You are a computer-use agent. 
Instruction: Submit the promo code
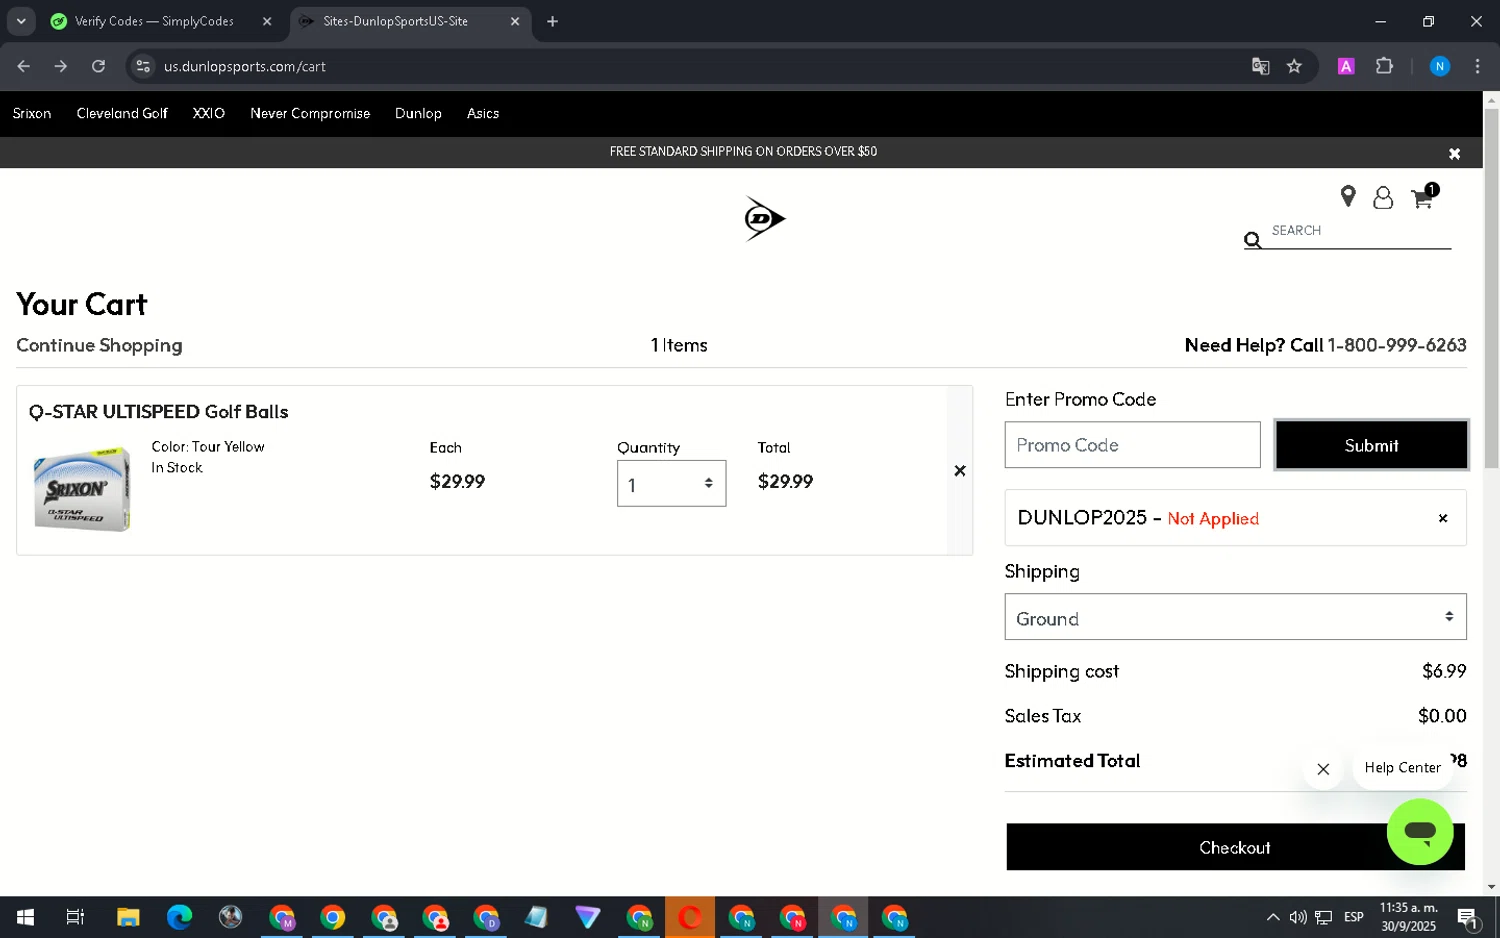pyautogui.click(x=1371, y=445)
